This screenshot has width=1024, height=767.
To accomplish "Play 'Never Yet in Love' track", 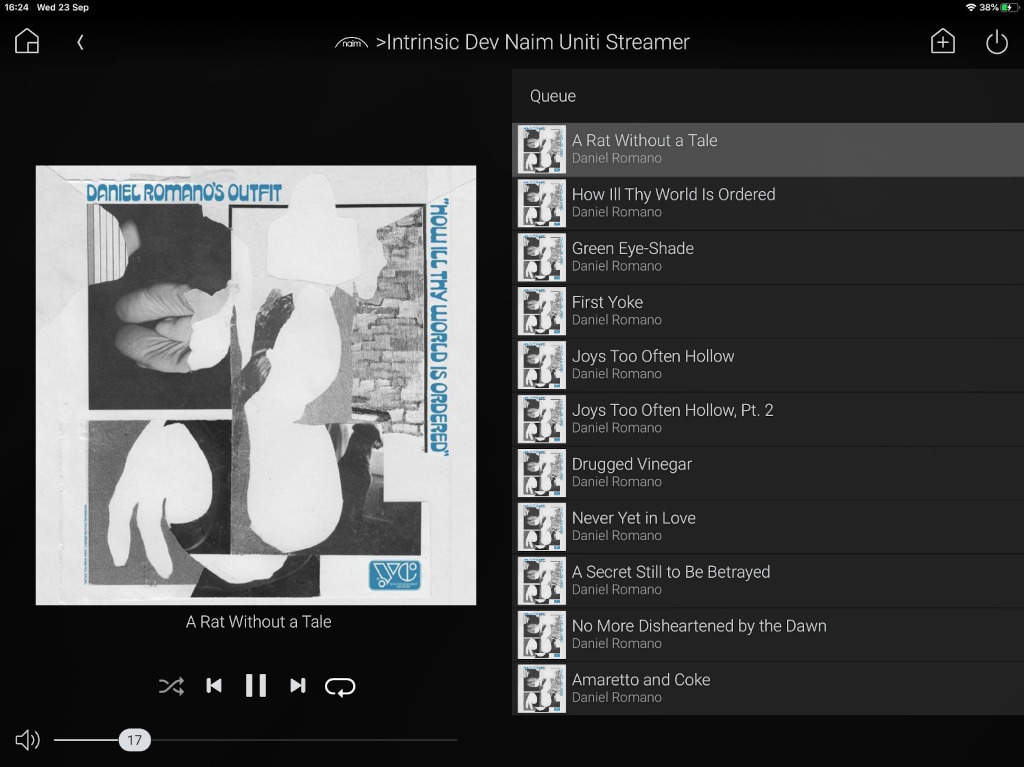I will pyautogui.click(x=768, y=527).
